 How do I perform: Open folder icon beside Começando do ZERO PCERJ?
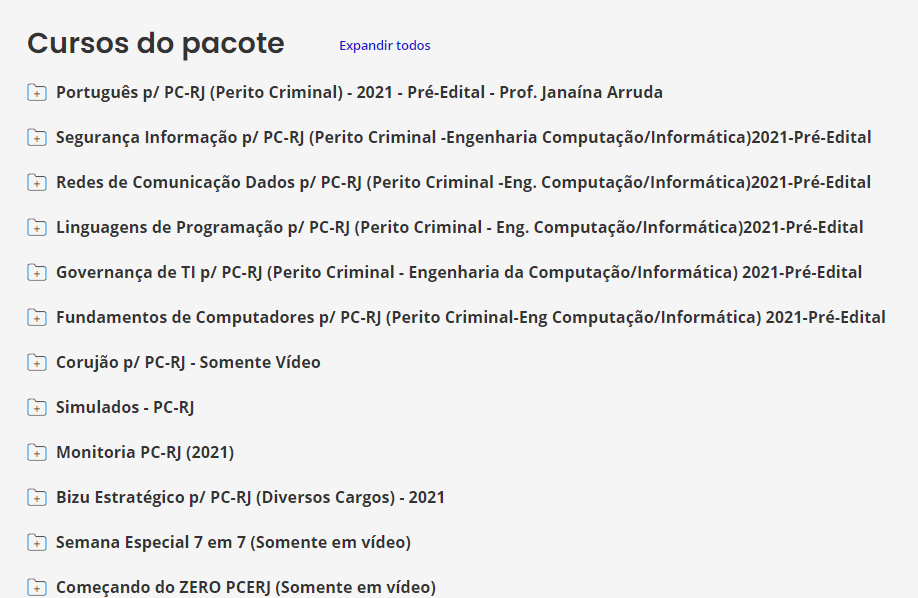click(37, 587)
